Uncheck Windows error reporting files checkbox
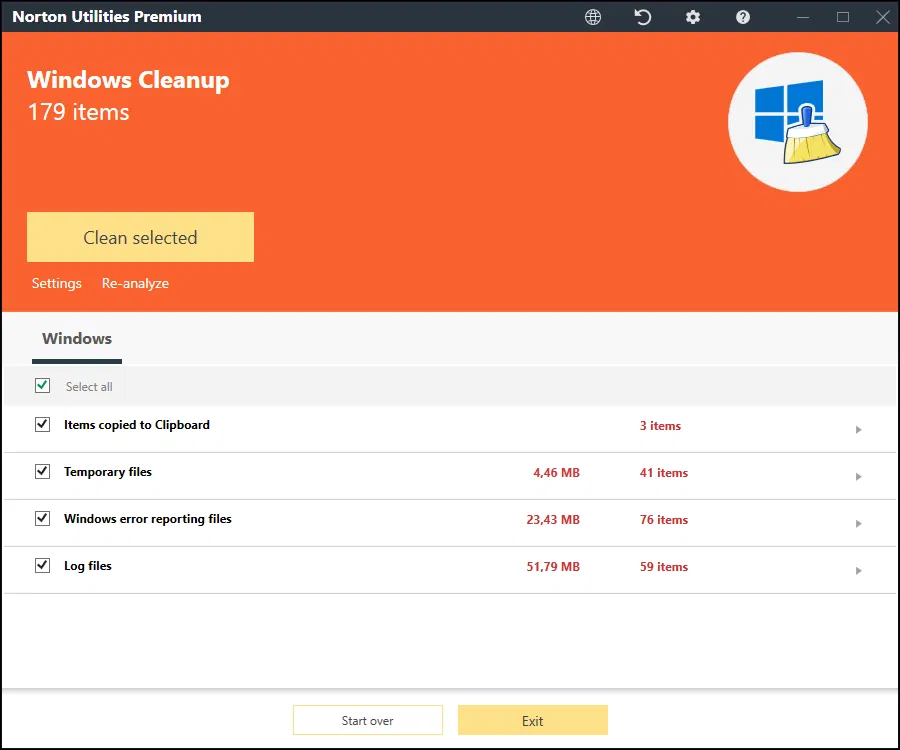Screen dimensions: 900x750 42,519
